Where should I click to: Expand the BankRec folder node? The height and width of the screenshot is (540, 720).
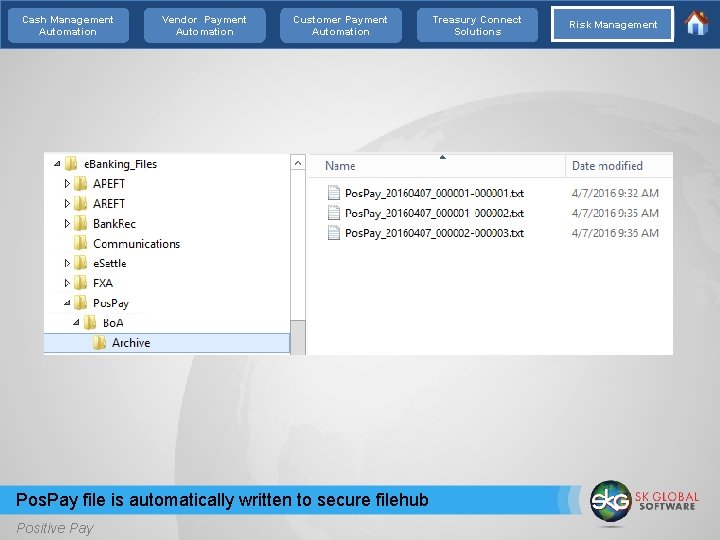pyautogui.click(x=67, y=224)
